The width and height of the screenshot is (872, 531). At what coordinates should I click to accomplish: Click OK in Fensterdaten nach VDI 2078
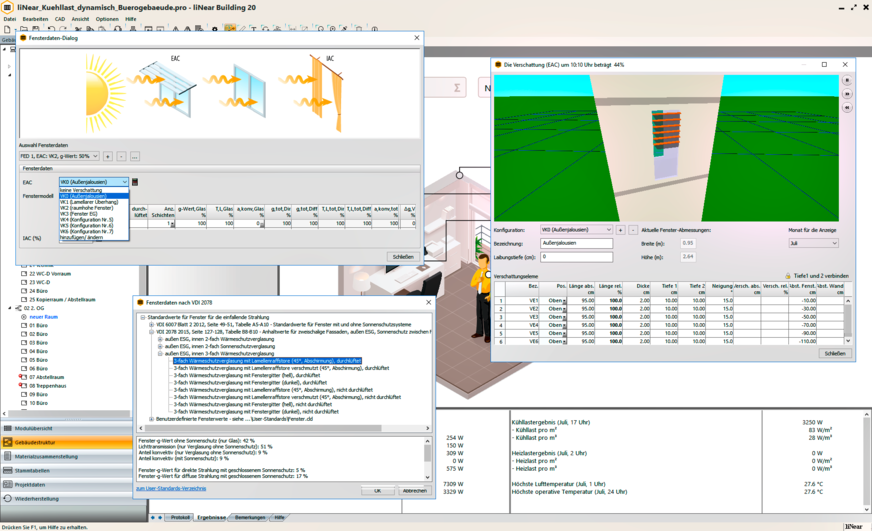378,490
